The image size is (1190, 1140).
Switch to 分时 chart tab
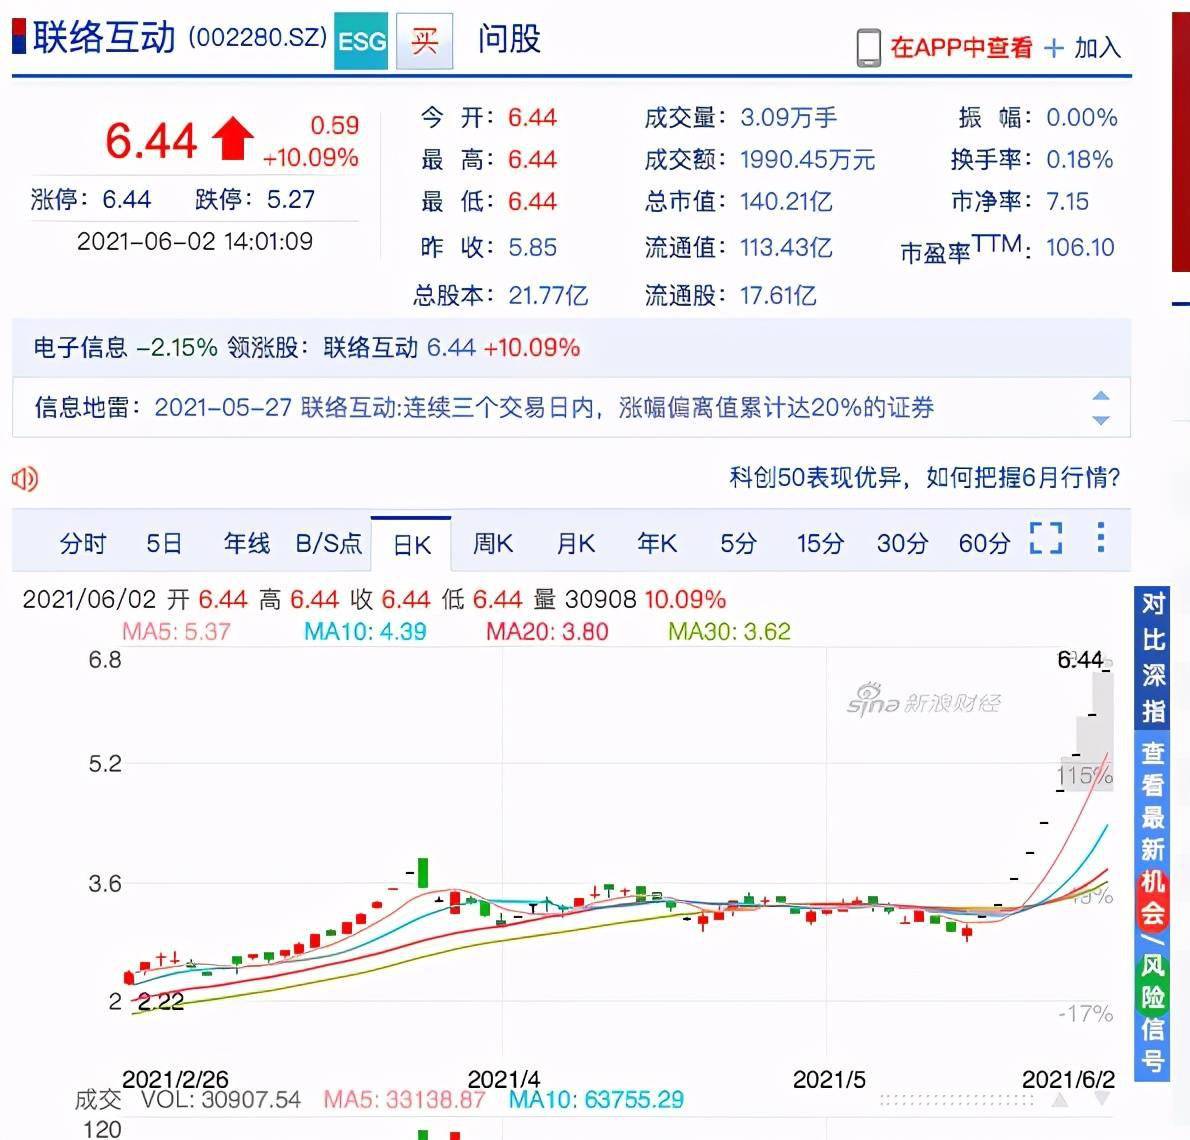pyautogui.click(x=83, y=543)
